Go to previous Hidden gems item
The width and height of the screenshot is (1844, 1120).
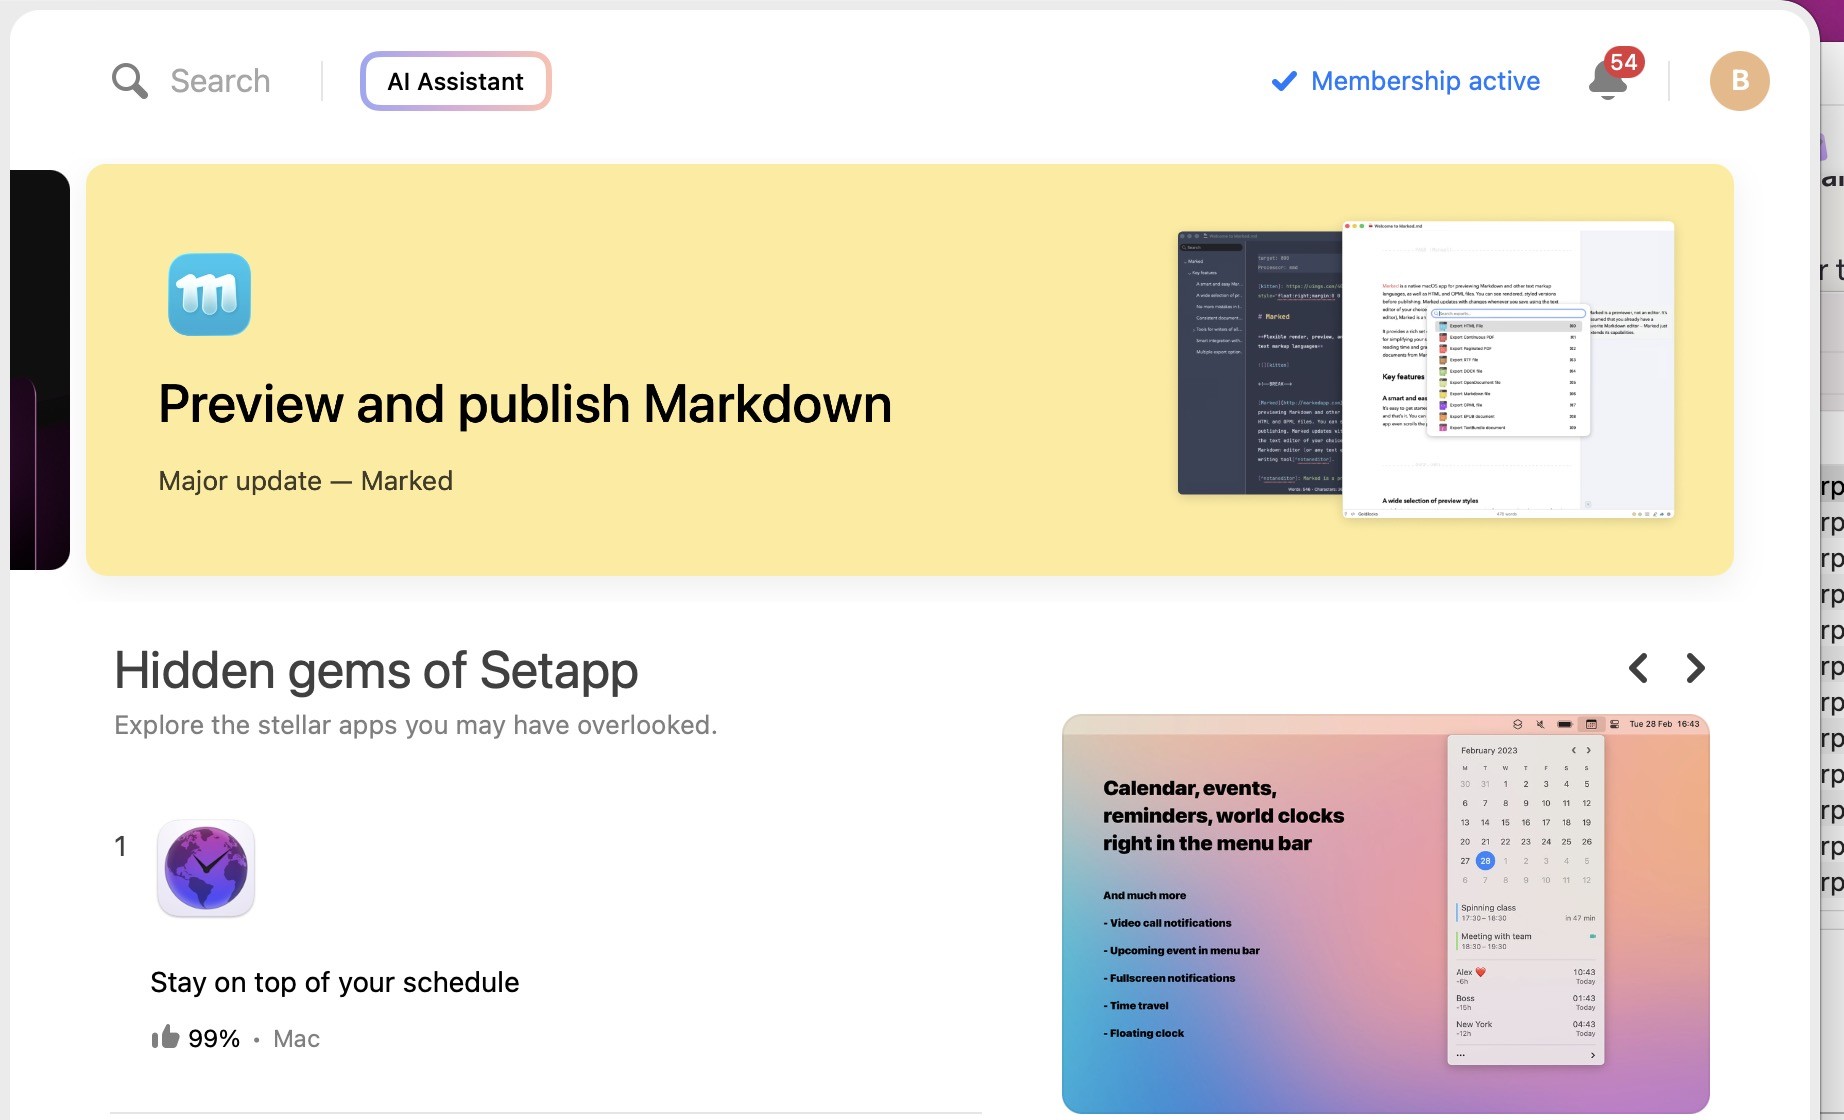pos(1638,668)
